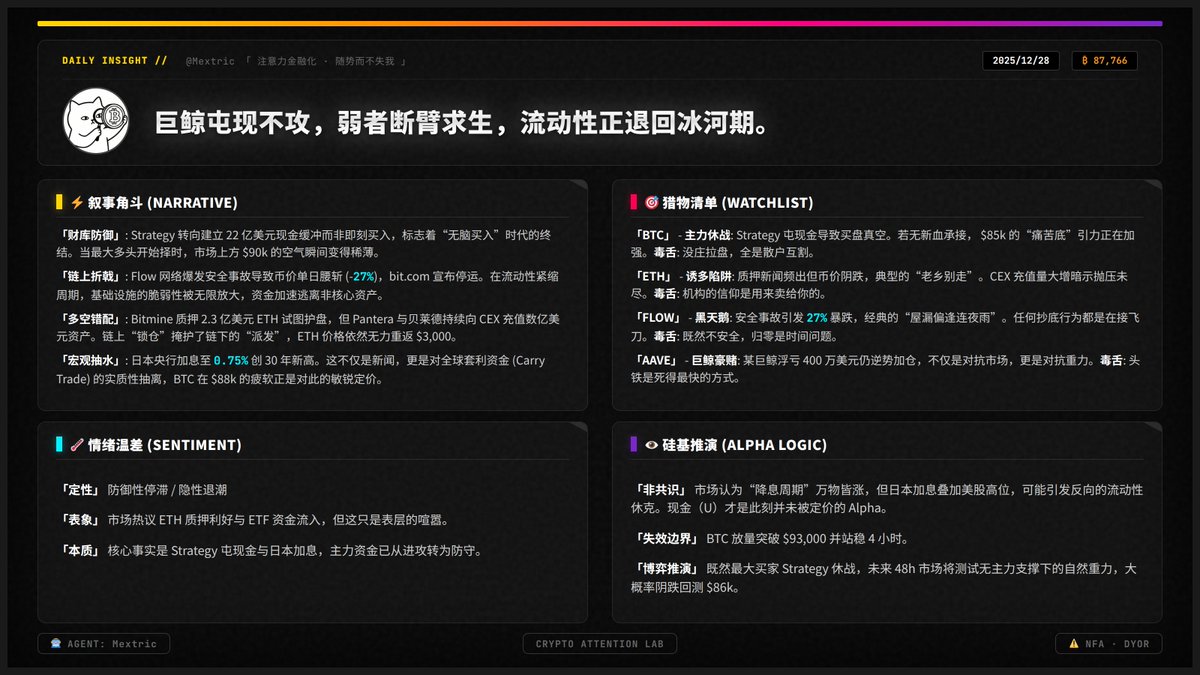Image resolution: width=1200 pixels, height=675 pixels.
Task: Click the thermometer icon beside 情绪温差
Action: pyautogui.click(x=77, y=445)
